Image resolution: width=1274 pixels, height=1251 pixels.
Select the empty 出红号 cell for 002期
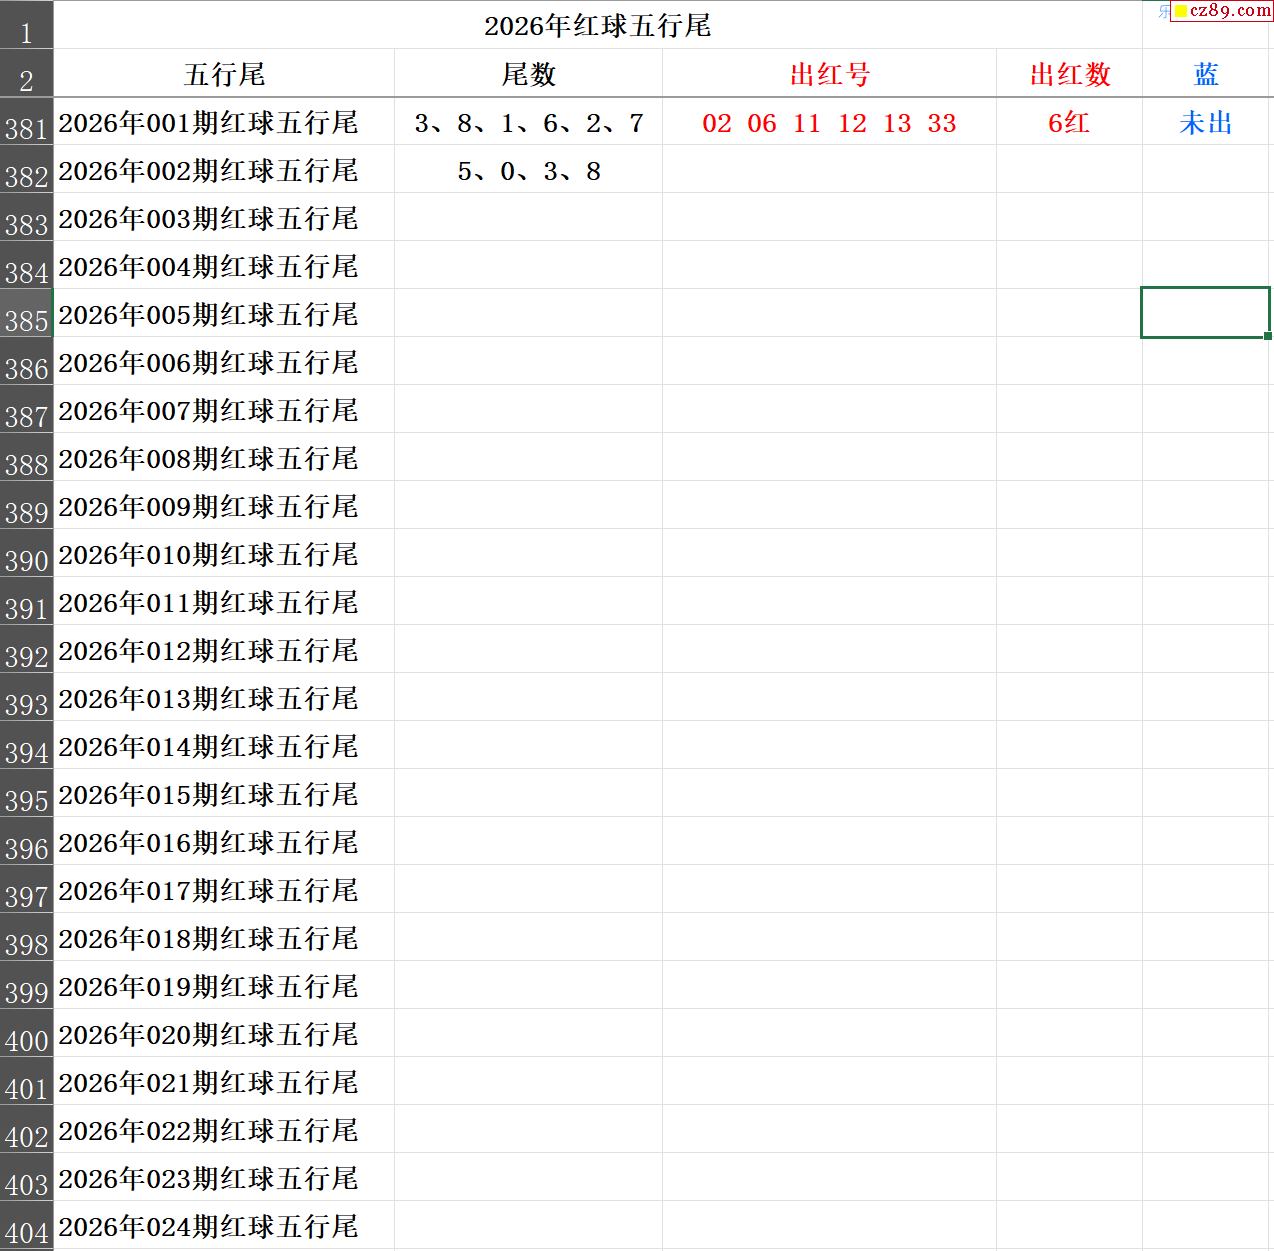[829, 171]
